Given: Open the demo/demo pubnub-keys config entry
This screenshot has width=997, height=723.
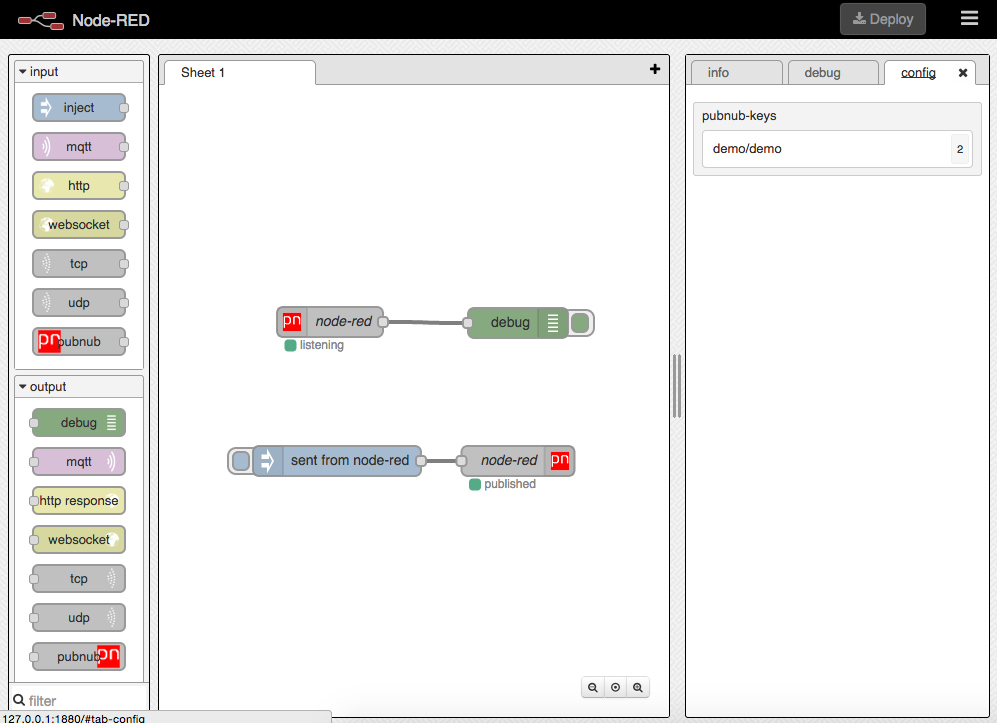Looking at the screenshot, I should [x=825, y=149].
